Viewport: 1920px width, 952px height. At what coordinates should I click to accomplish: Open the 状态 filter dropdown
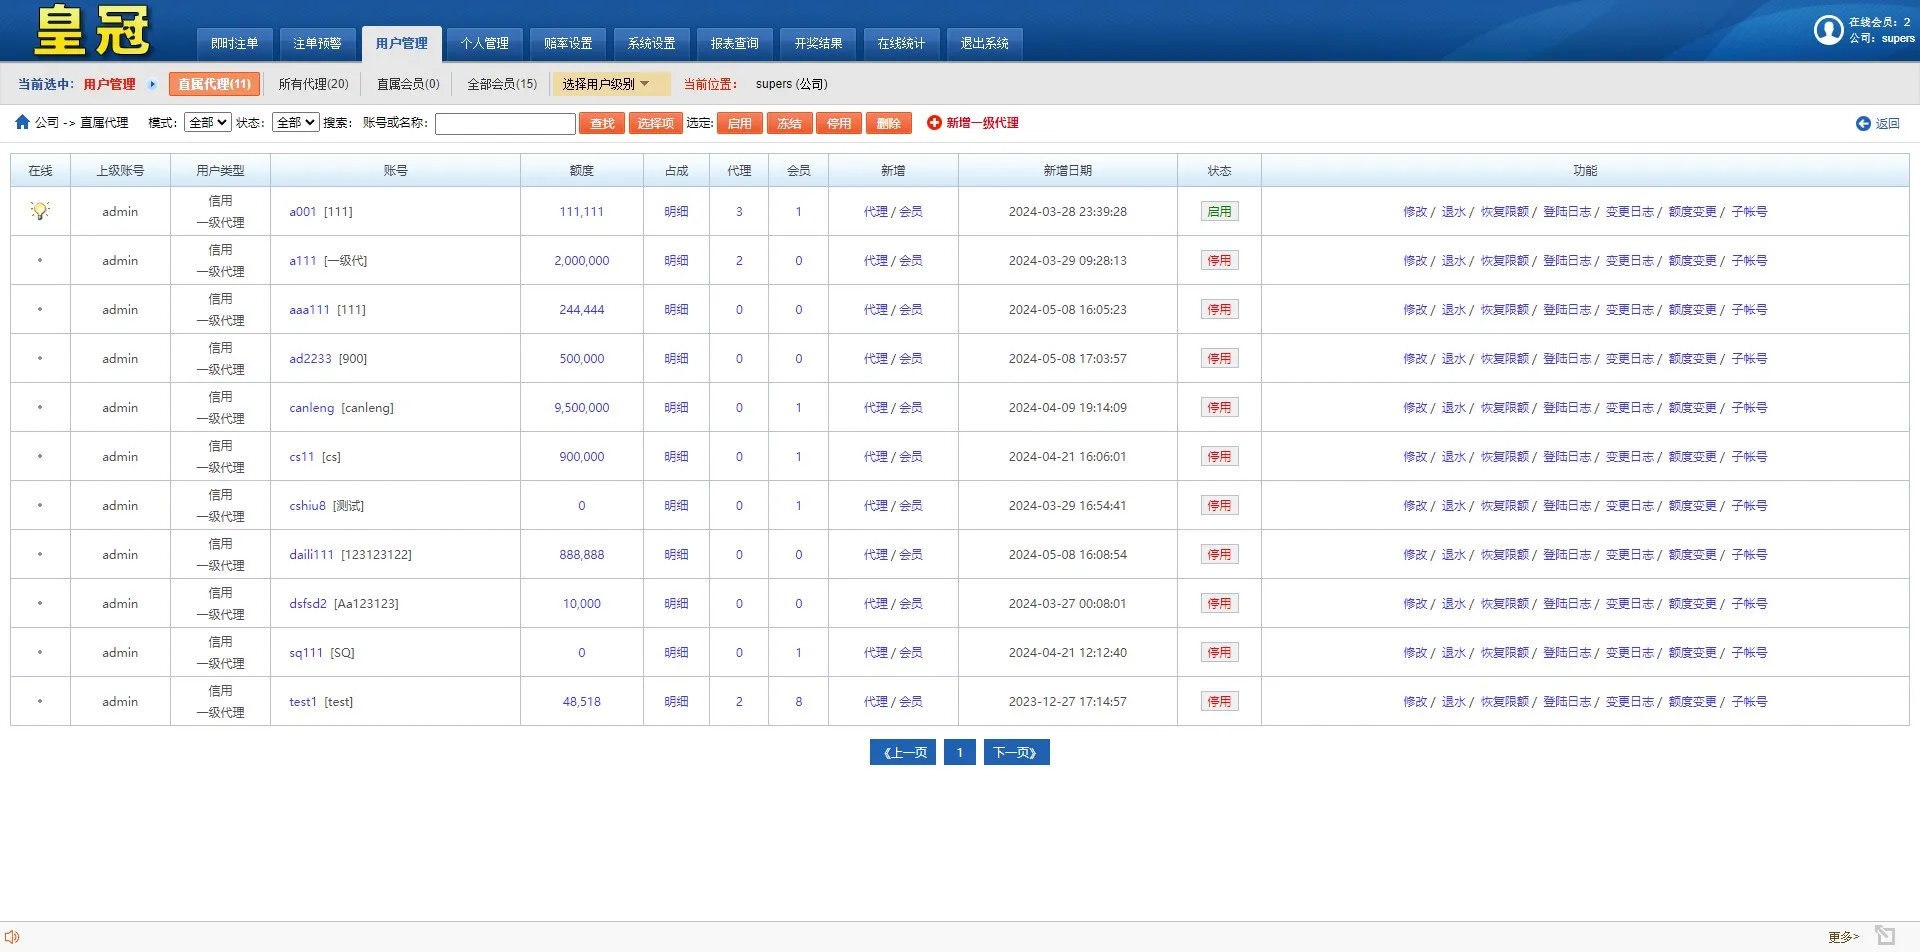295,122
